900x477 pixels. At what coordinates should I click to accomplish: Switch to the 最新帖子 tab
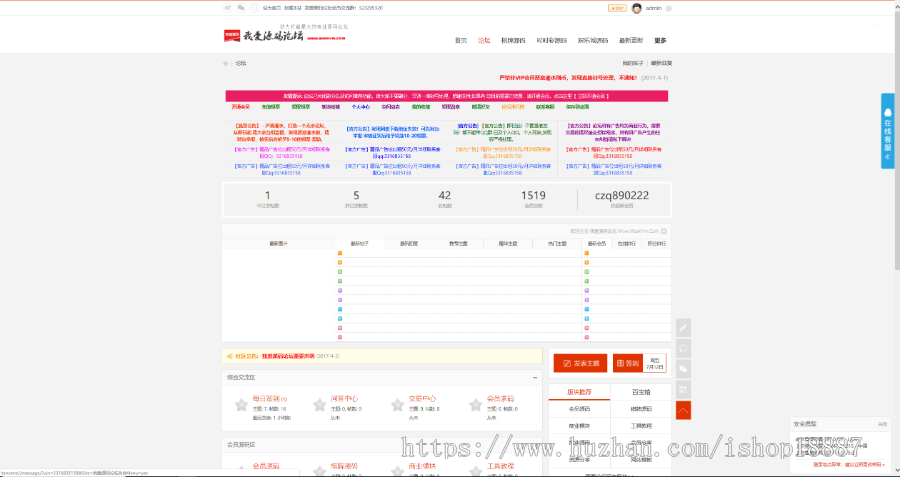tap(359, 243)
